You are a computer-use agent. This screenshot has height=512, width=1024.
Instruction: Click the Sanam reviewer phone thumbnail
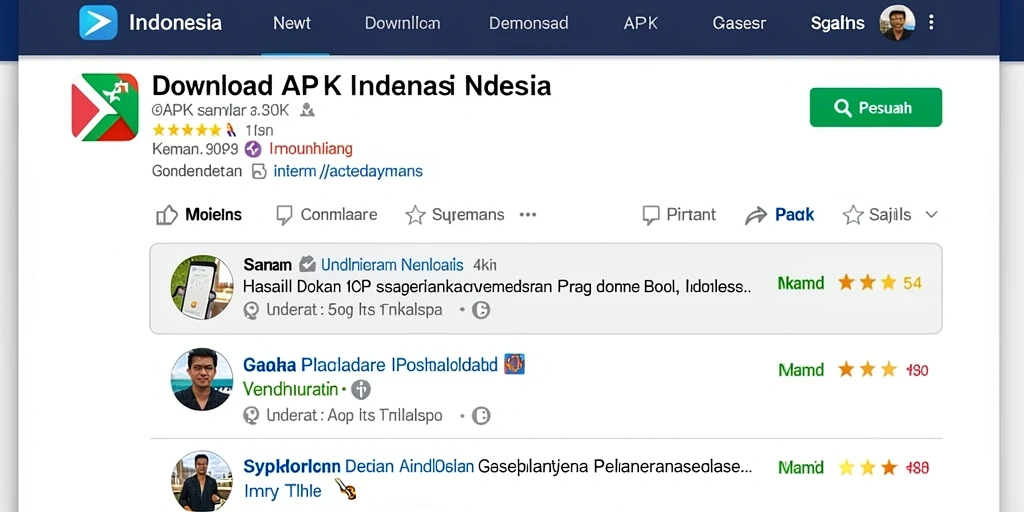point(202,287)
